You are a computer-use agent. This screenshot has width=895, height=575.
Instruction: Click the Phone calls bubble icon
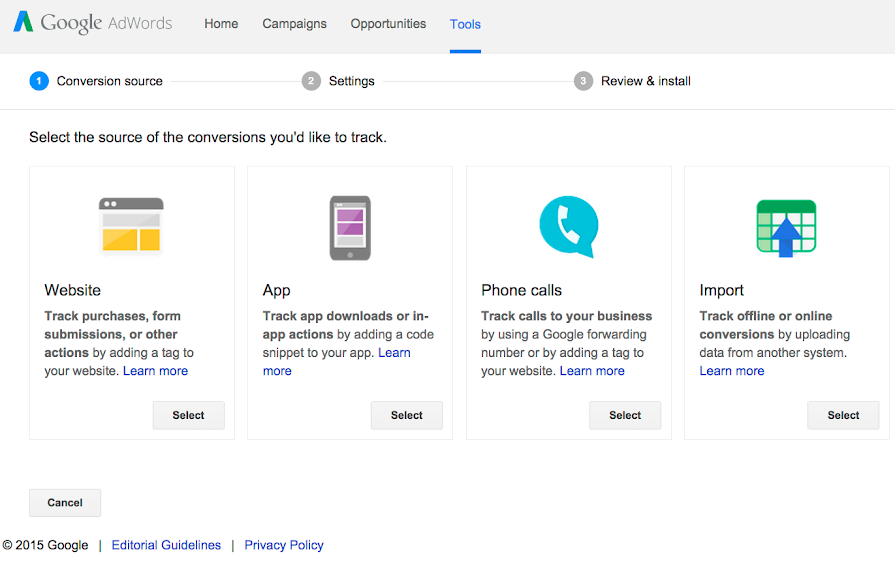tap(568, 226)
